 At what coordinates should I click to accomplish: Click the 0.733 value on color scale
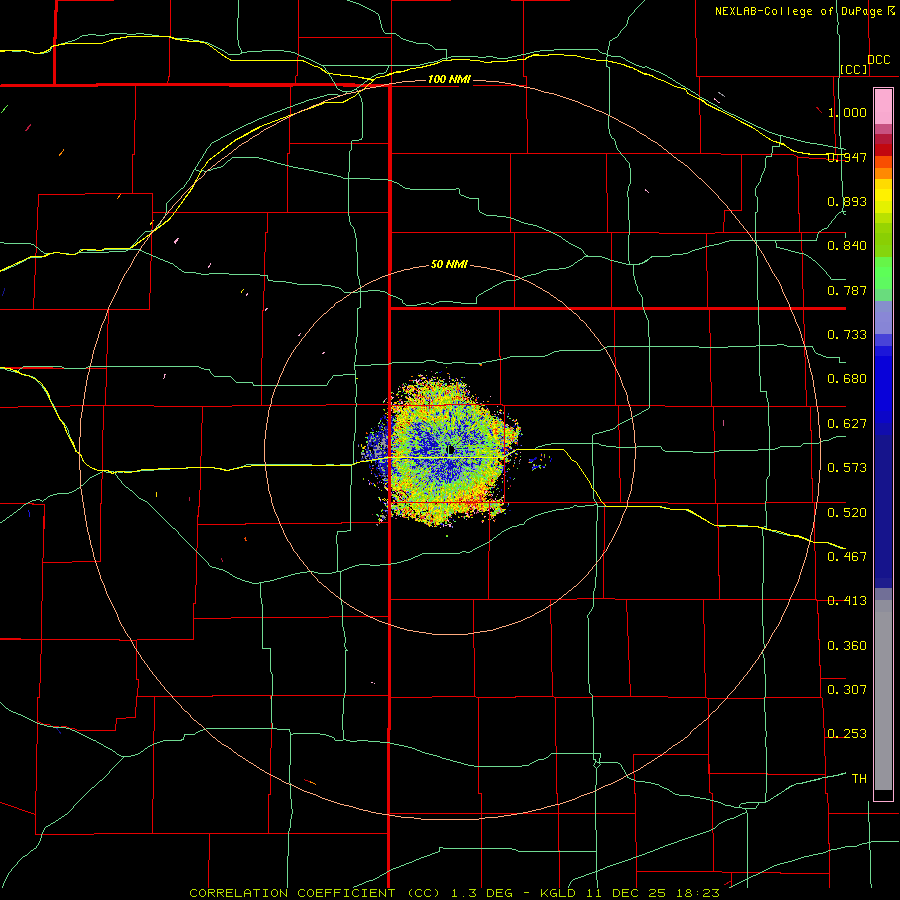(847, 335)
